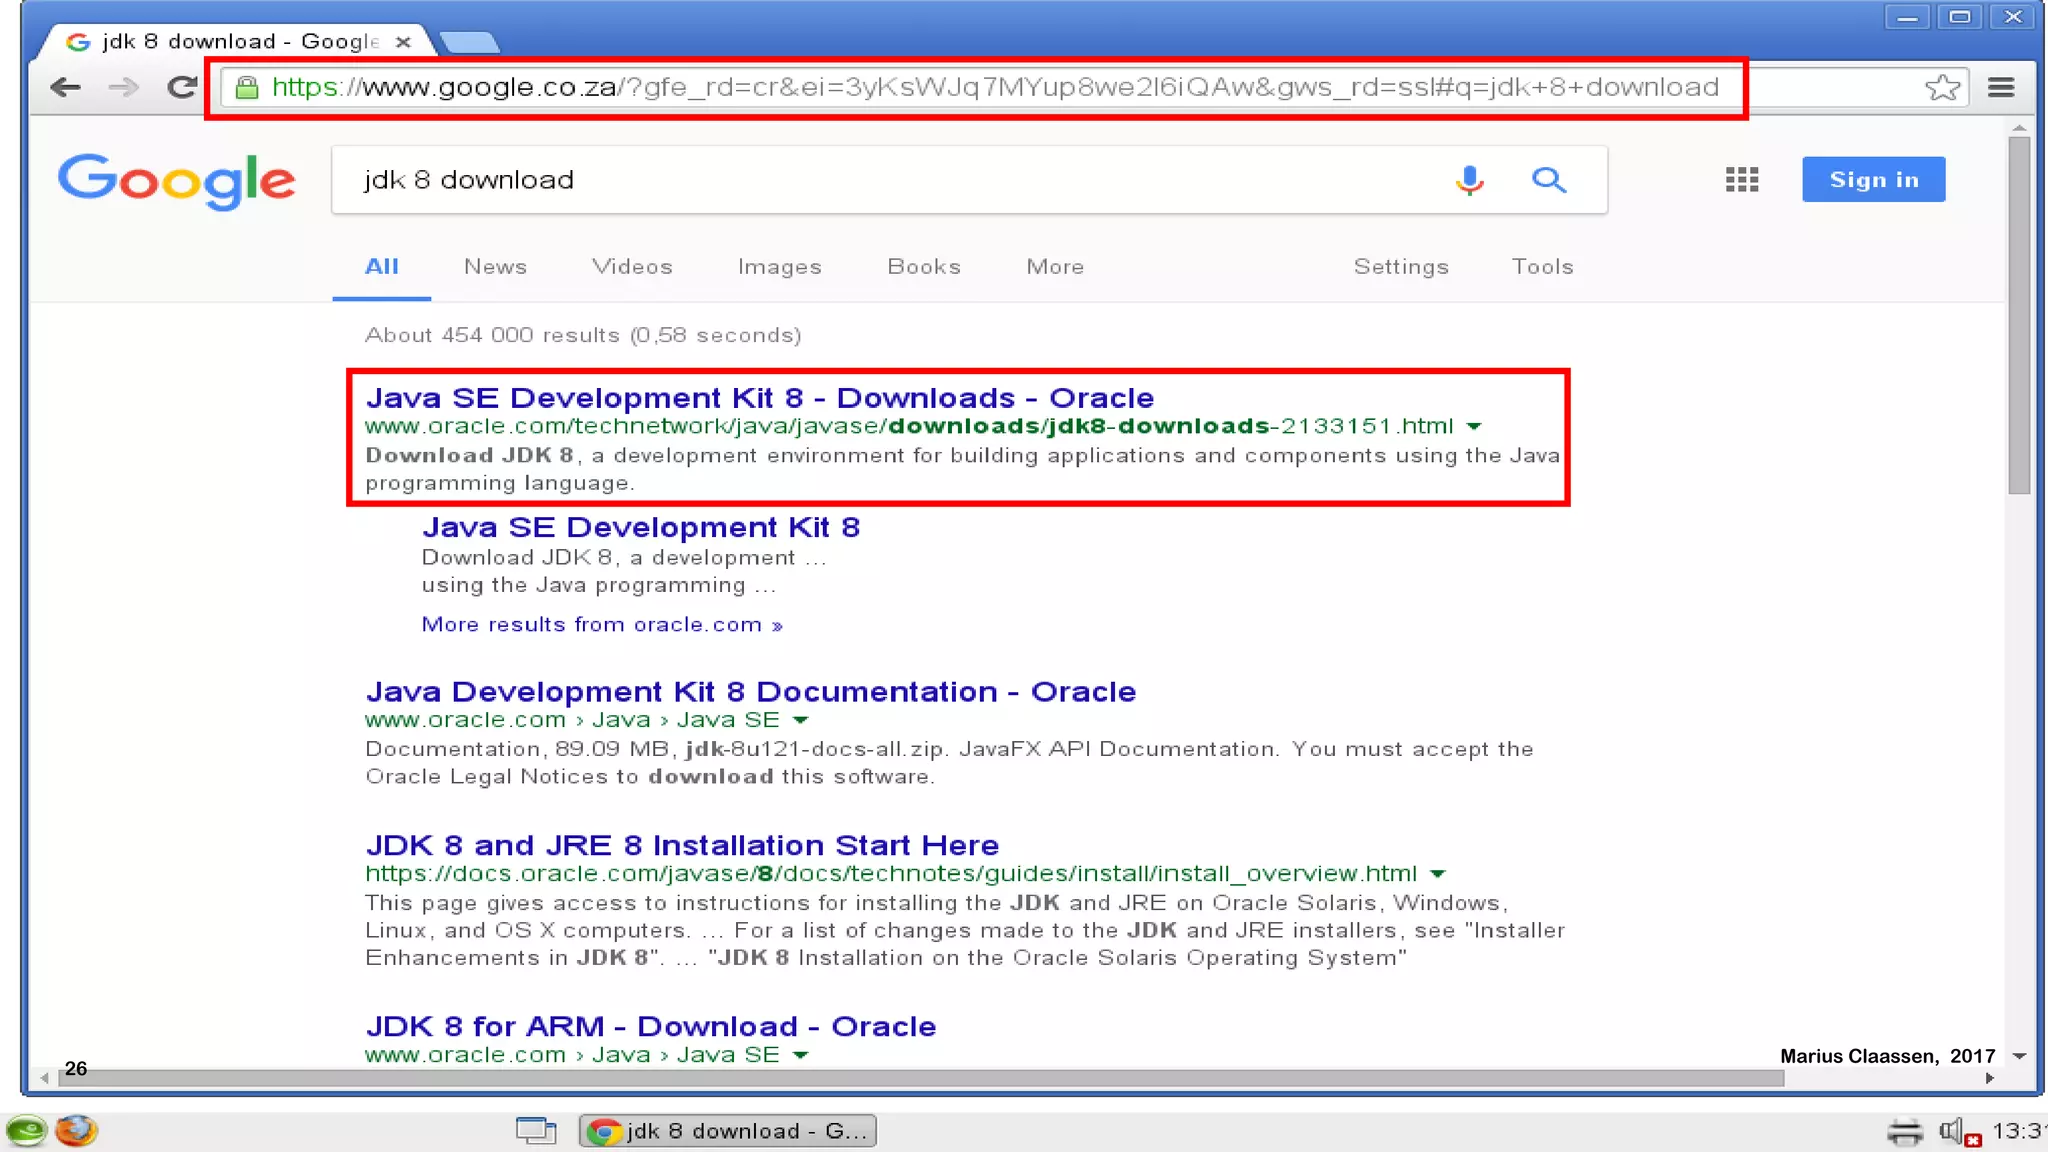This screenshot has width=2048, height=1152.
Task: Bookmark page using star icon
Action: click(1942, 88)
